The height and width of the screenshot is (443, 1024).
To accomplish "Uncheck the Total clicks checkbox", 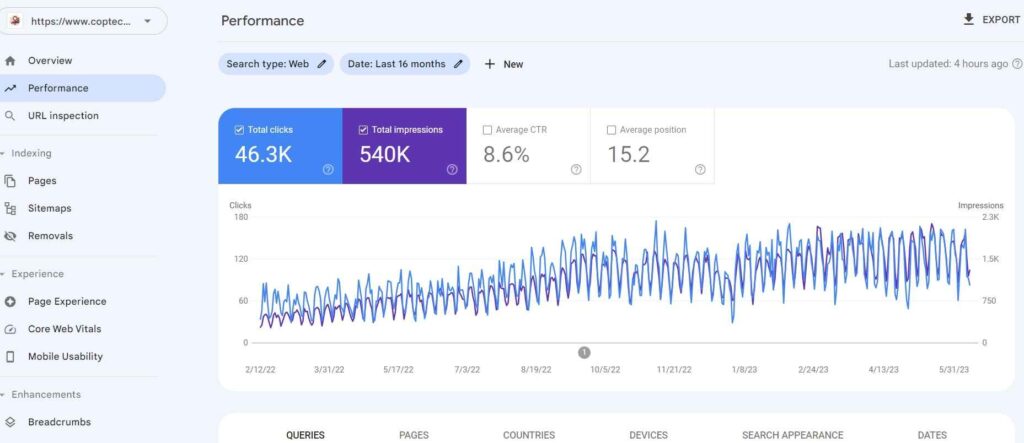I will (x=239, y=130).
